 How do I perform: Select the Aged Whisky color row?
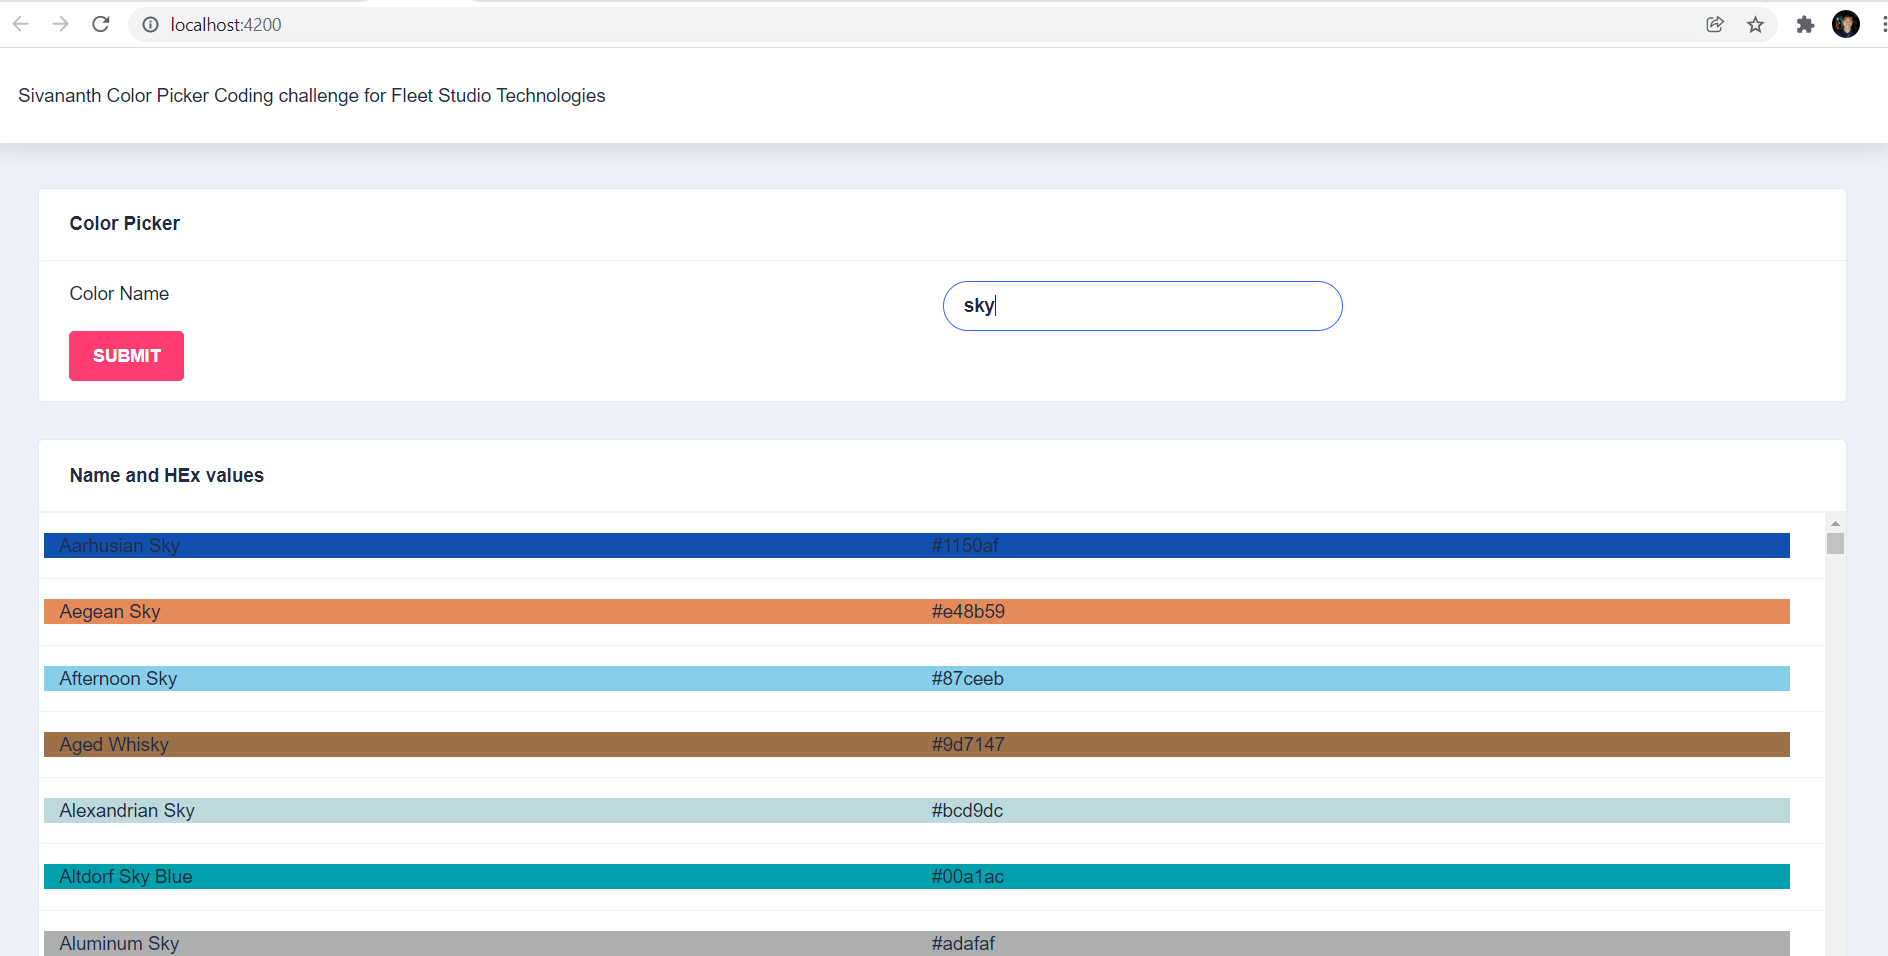(x=500, y=744)
